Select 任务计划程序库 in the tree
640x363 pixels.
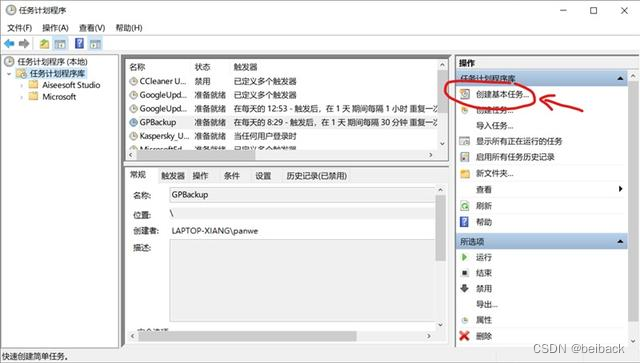[57, 73]
